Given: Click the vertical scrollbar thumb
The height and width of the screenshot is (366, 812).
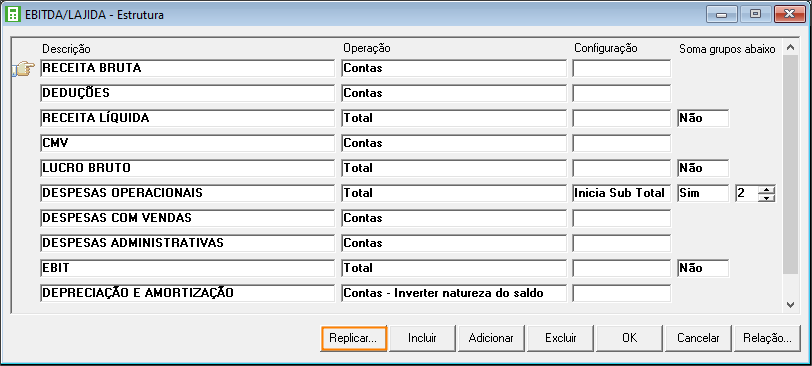Looking at the screenshot, I should 790,165.
